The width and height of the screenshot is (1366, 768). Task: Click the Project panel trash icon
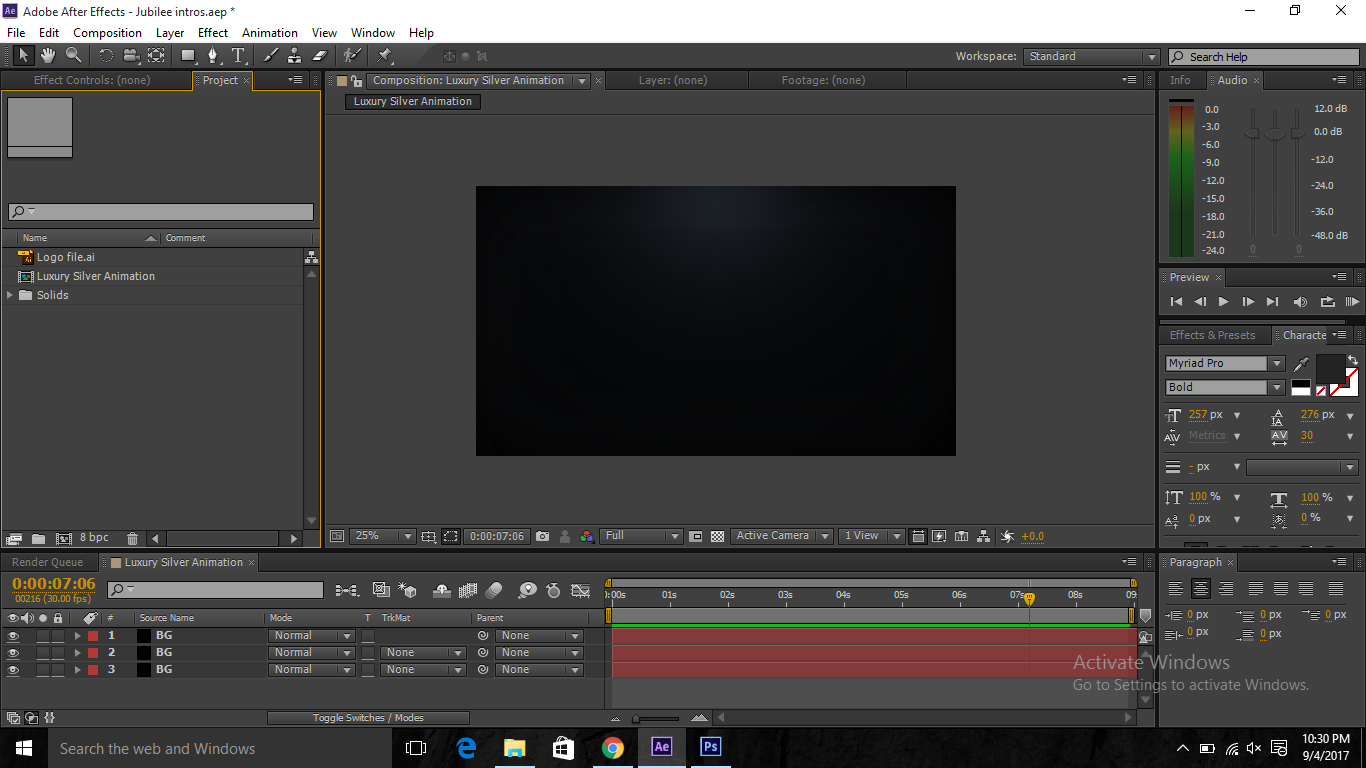tap(132, 538)
